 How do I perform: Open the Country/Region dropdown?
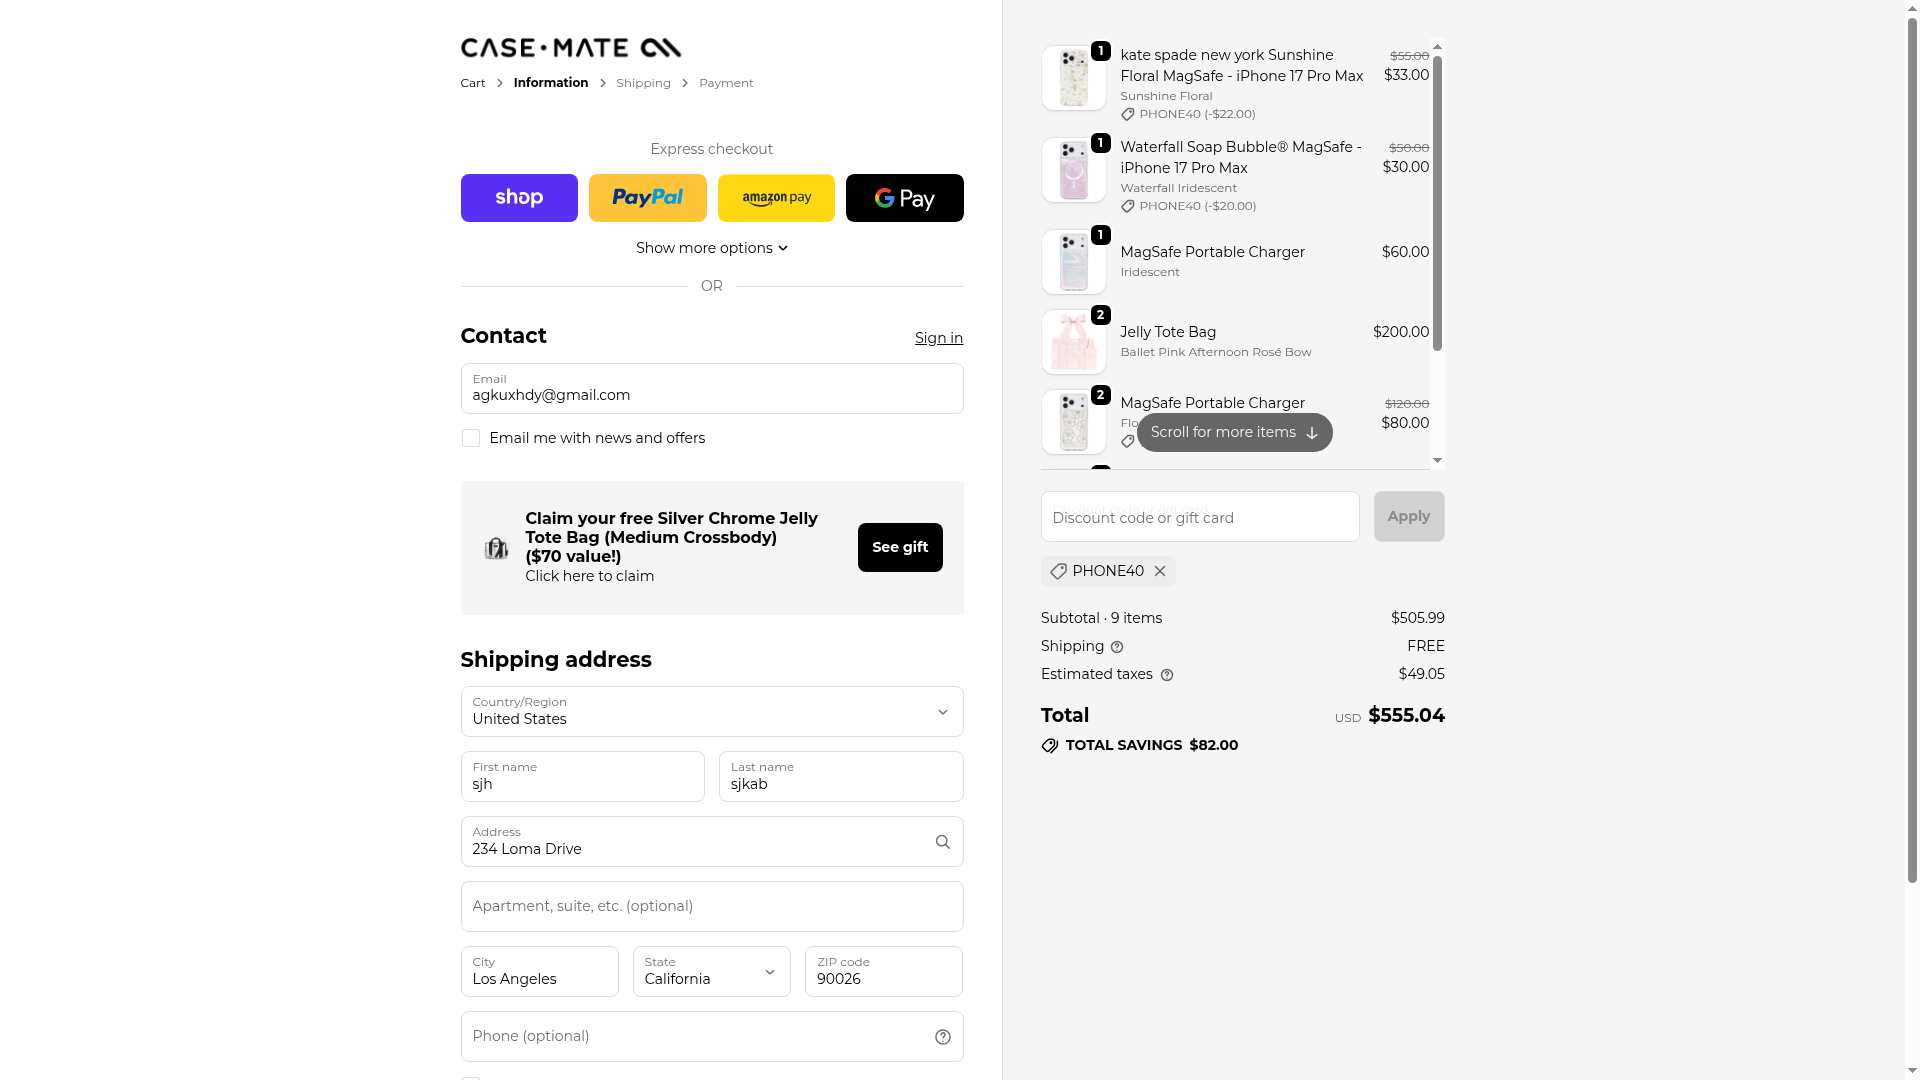[x=711, y=712]
